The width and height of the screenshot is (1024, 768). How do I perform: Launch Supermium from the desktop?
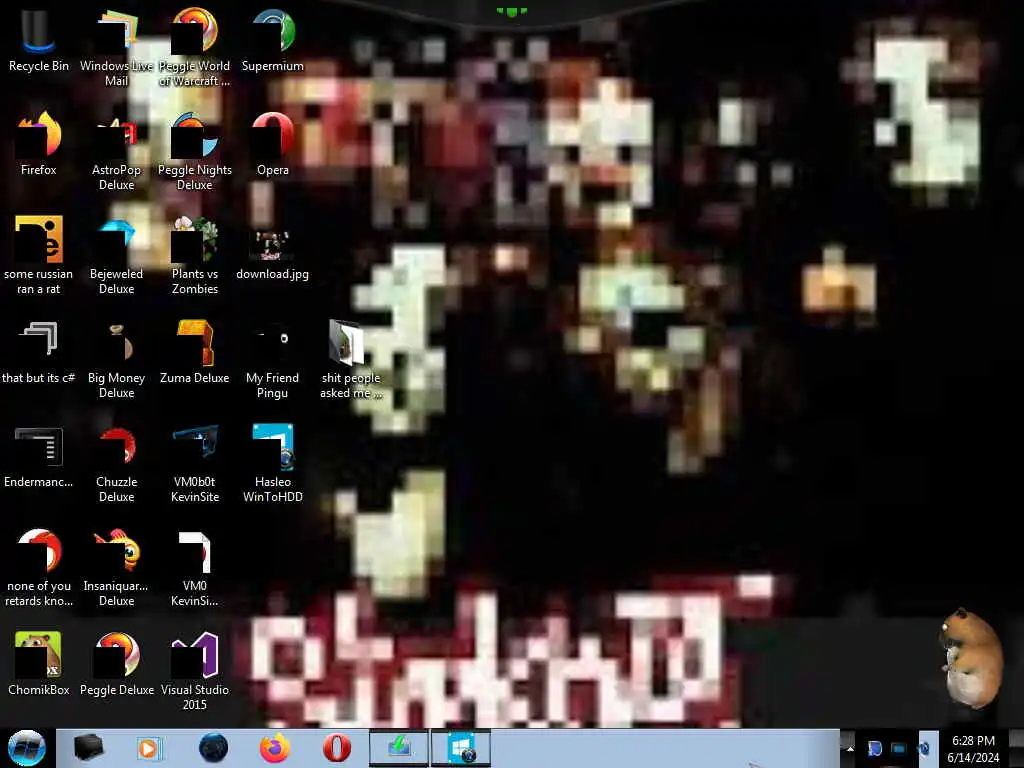click(x=272, y=40)
